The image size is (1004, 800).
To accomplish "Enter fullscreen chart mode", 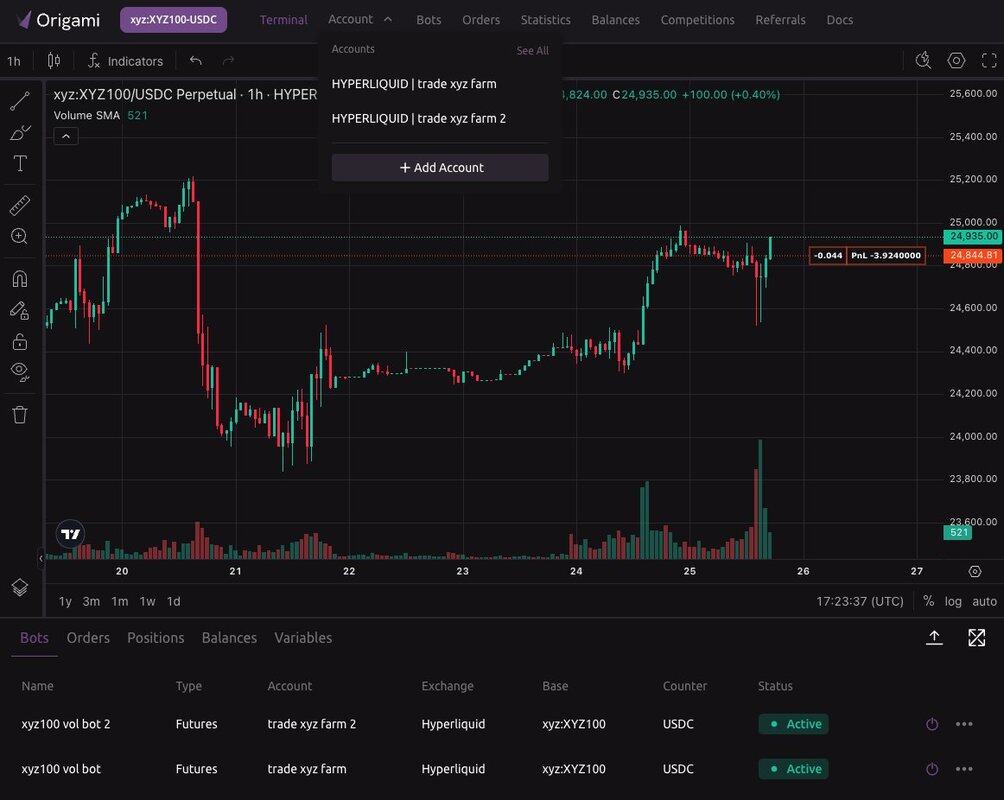I will pos(988,61).
